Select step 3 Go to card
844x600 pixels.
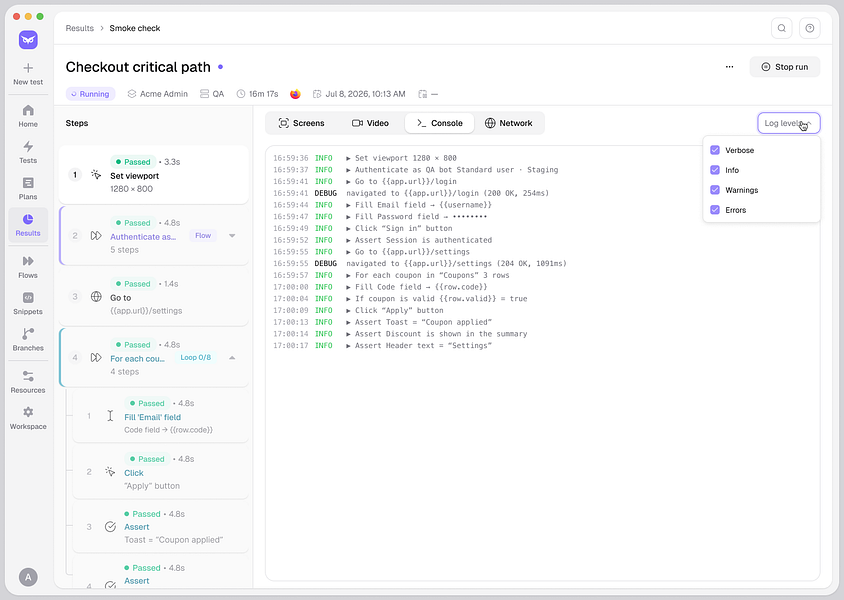pyautogui.click(x=154, y=297)
